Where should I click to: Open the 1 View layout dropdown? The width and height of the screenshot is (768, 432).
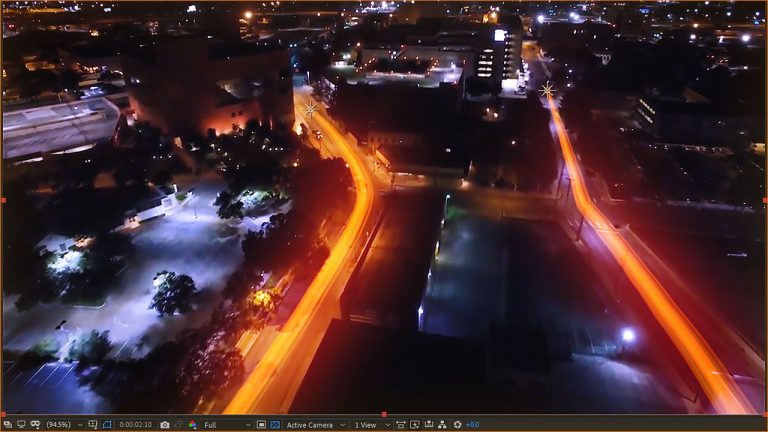tap(372, 425)
